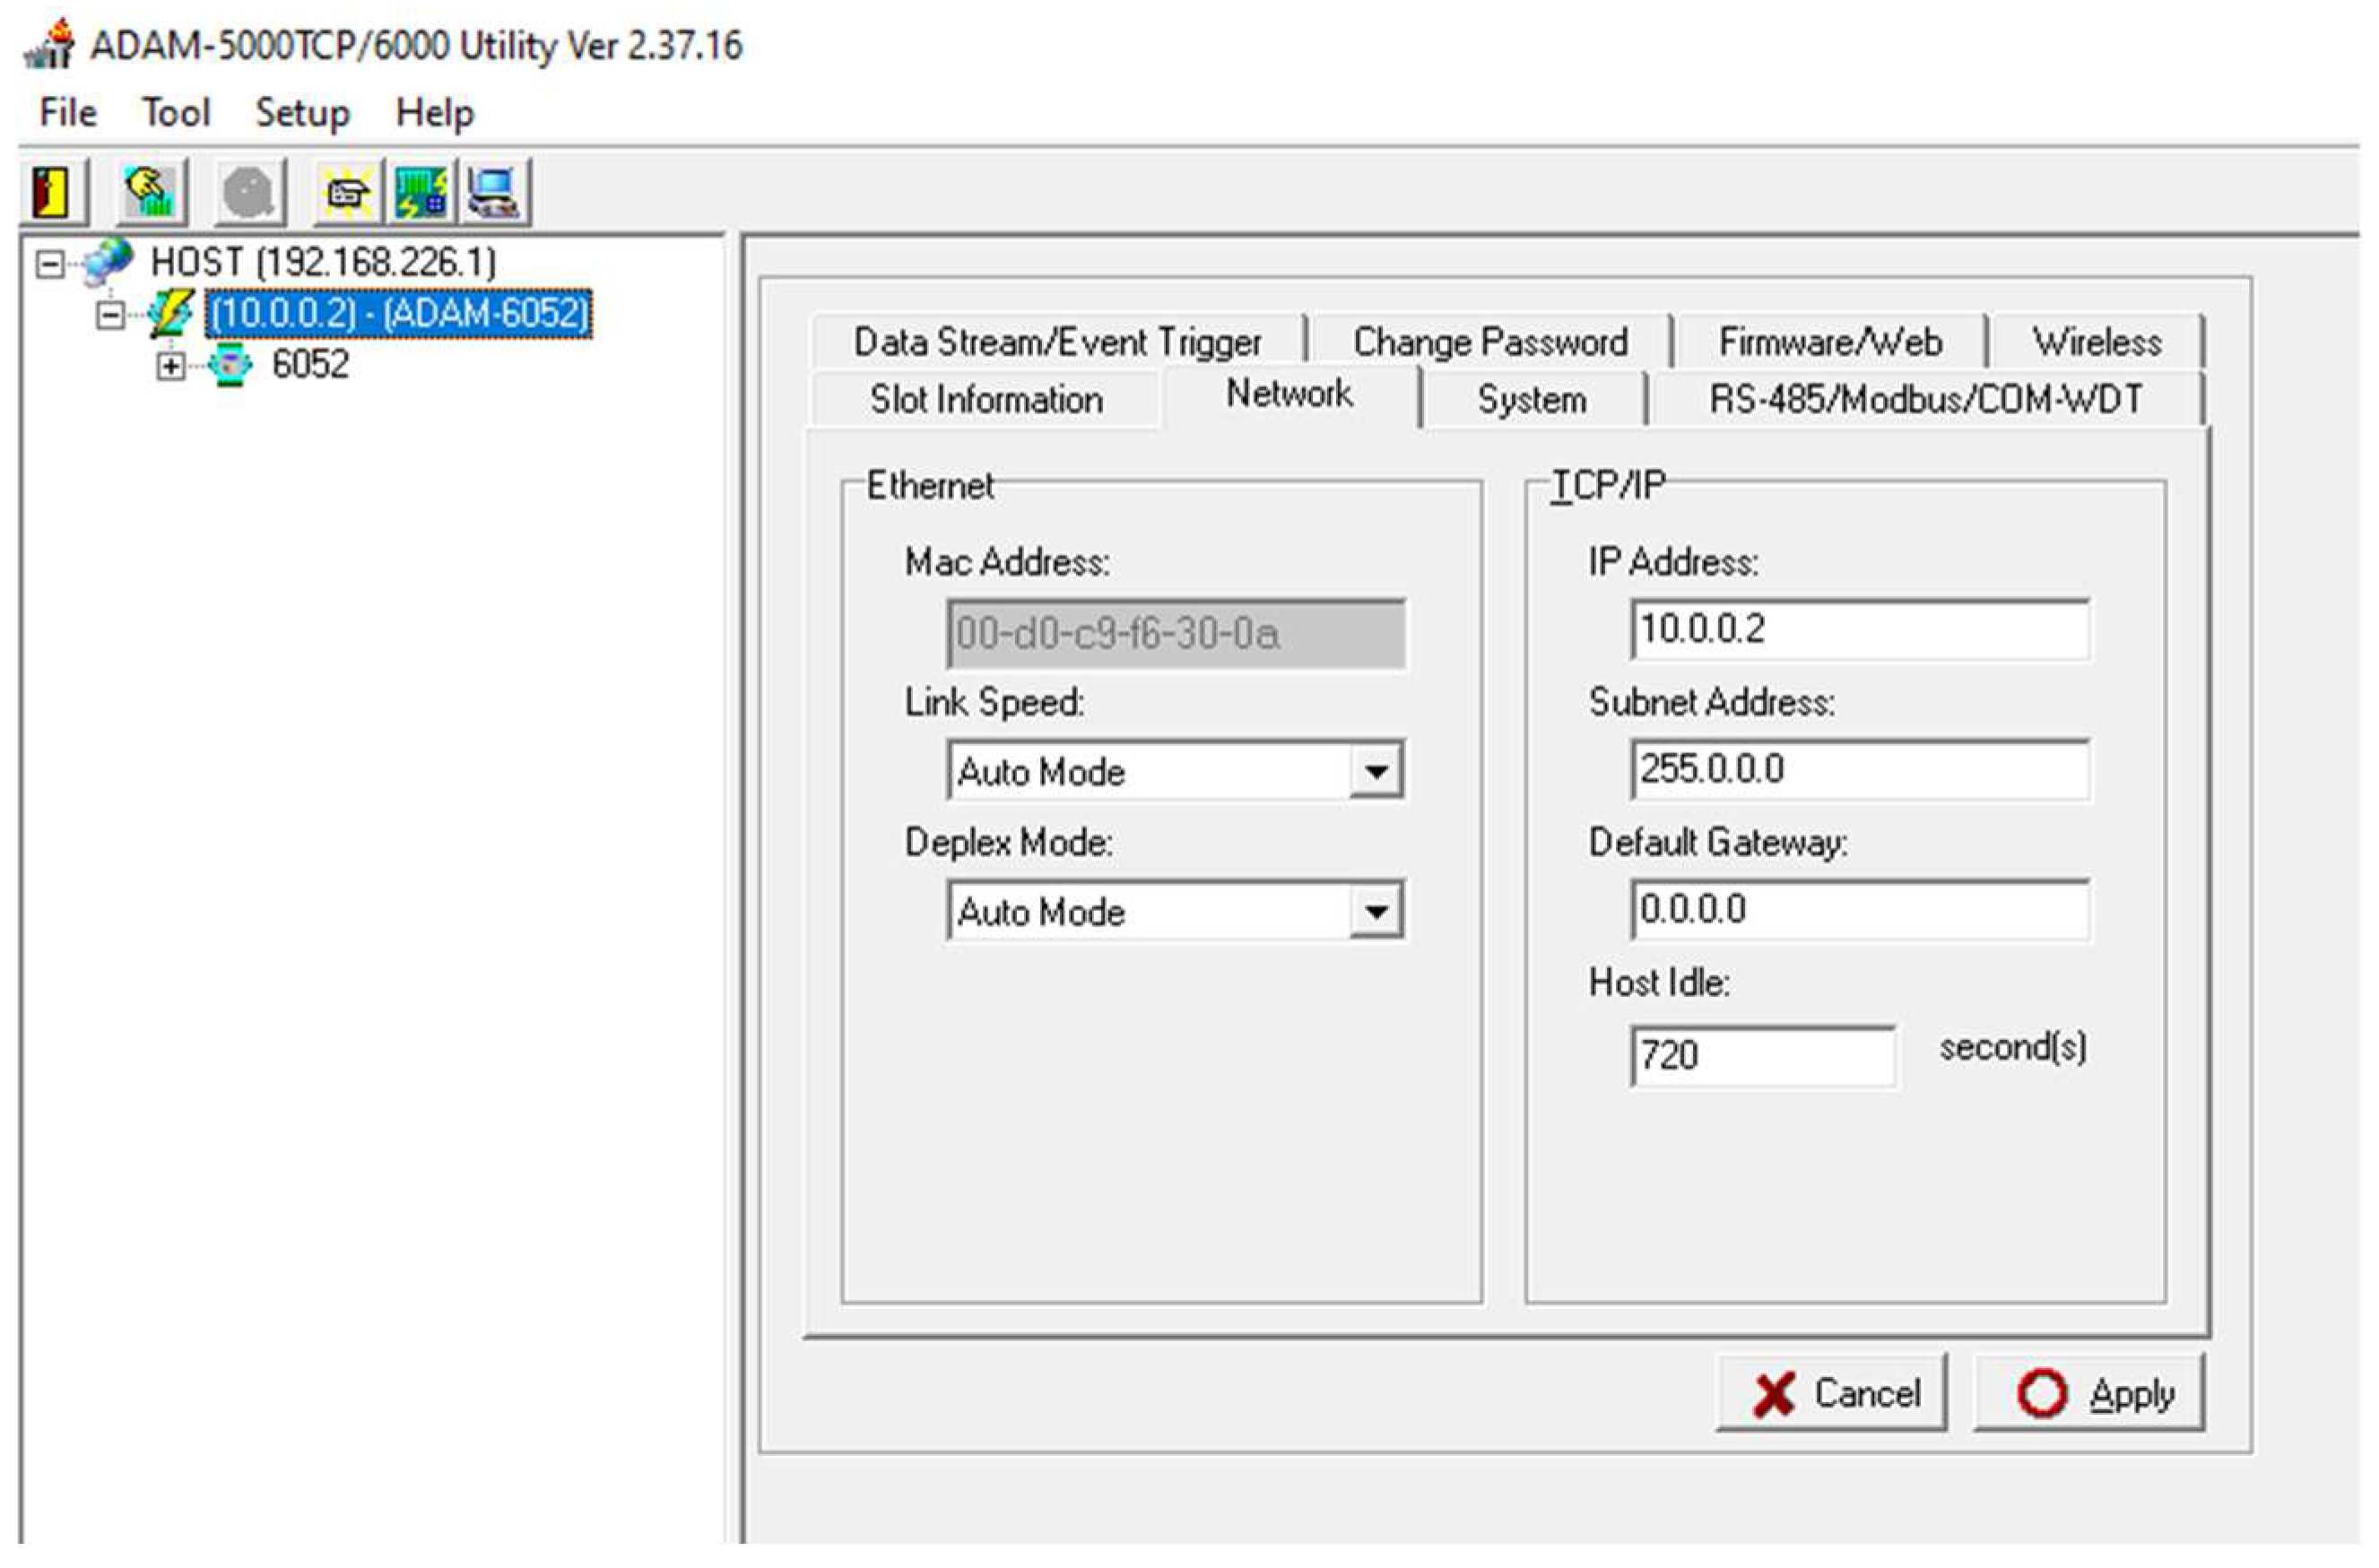Viewport: 2379px width, 1568px height.
Task: Click the 6052 module icon in tree
Action: tap(231, 365)
